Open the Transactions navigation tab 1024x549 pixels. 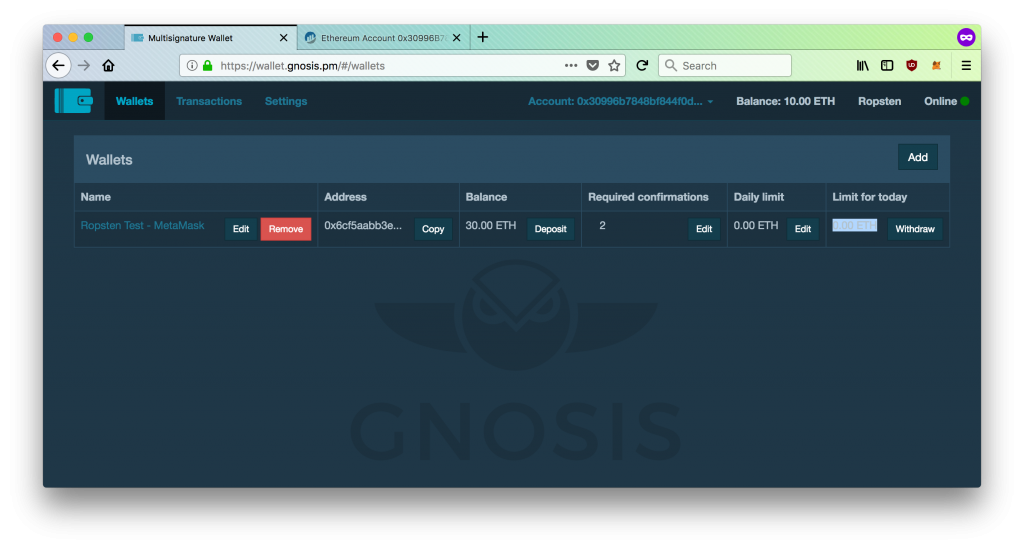pyautogui.click(x=209, y=101)
